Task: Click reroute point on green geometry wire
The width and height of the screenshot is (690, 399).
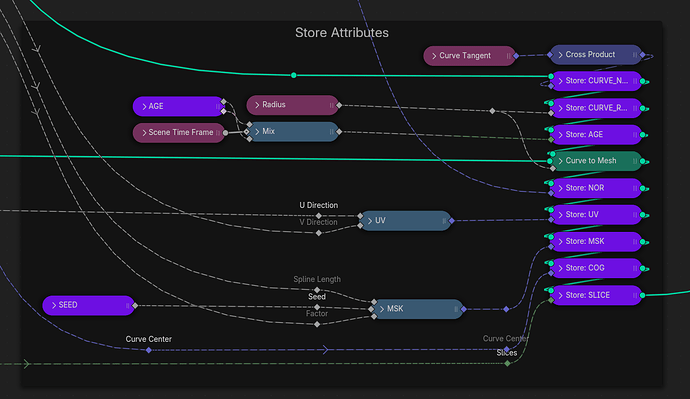Action: pyautogui.click(x=294, y=75)
